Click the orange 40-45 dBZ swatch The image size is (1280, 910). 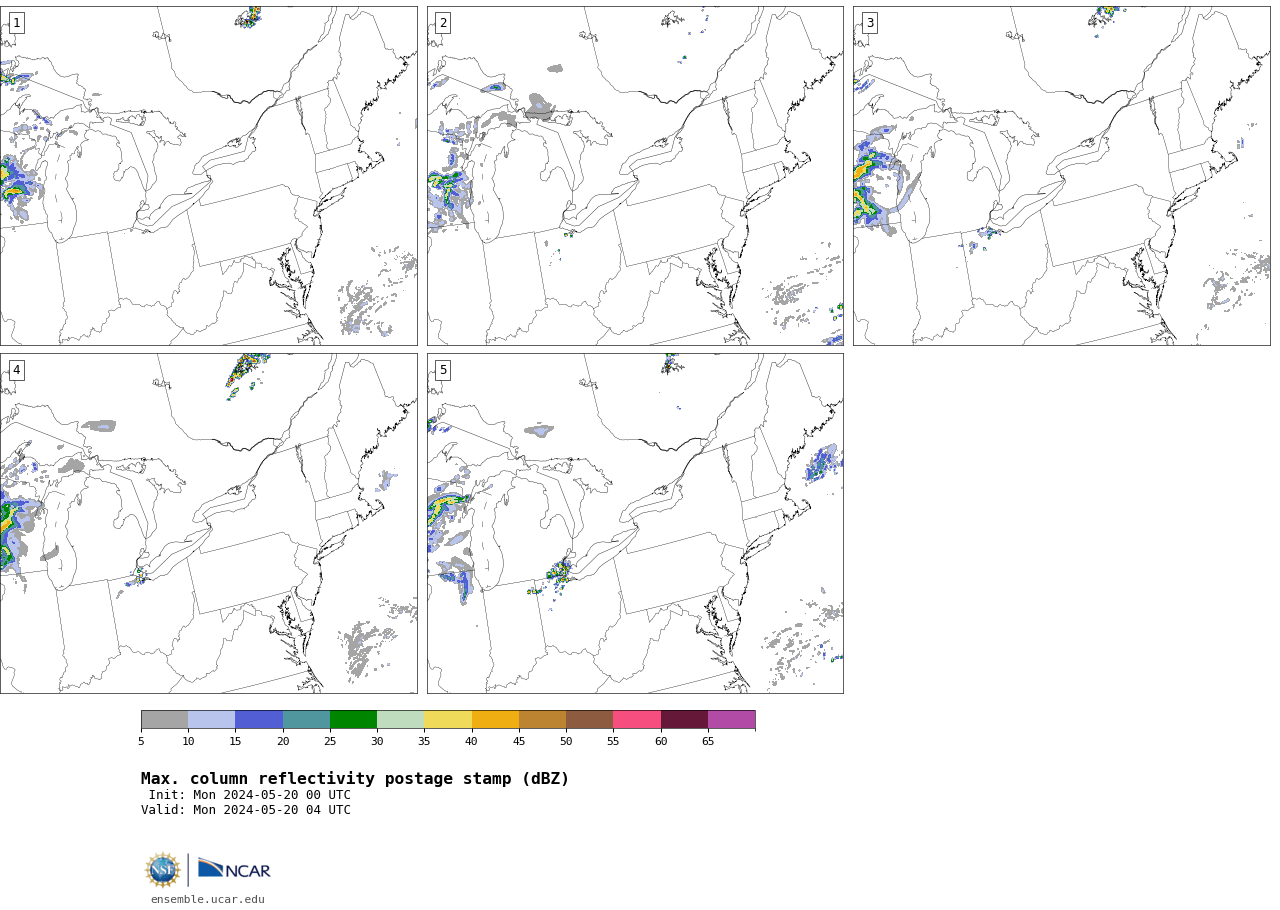[495, 720]
